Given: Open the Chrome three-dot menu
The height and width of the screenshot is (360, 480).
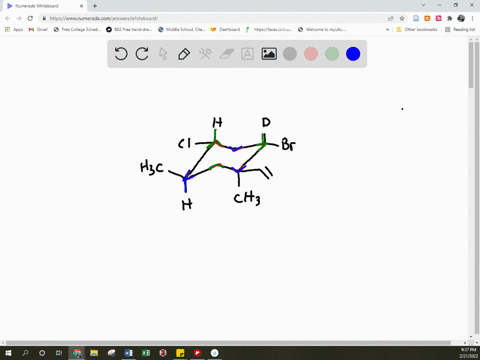Looking at the screenshot, I should tap(472, 18).
